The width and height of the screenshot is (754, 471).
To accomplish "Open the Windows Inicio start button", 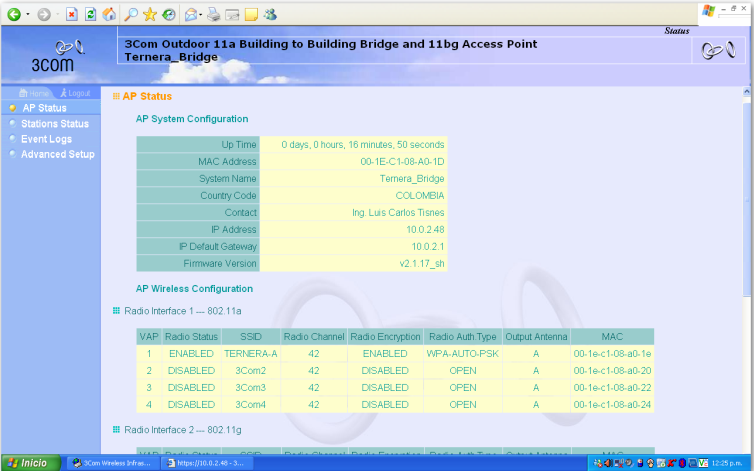I will click(28, 463).
